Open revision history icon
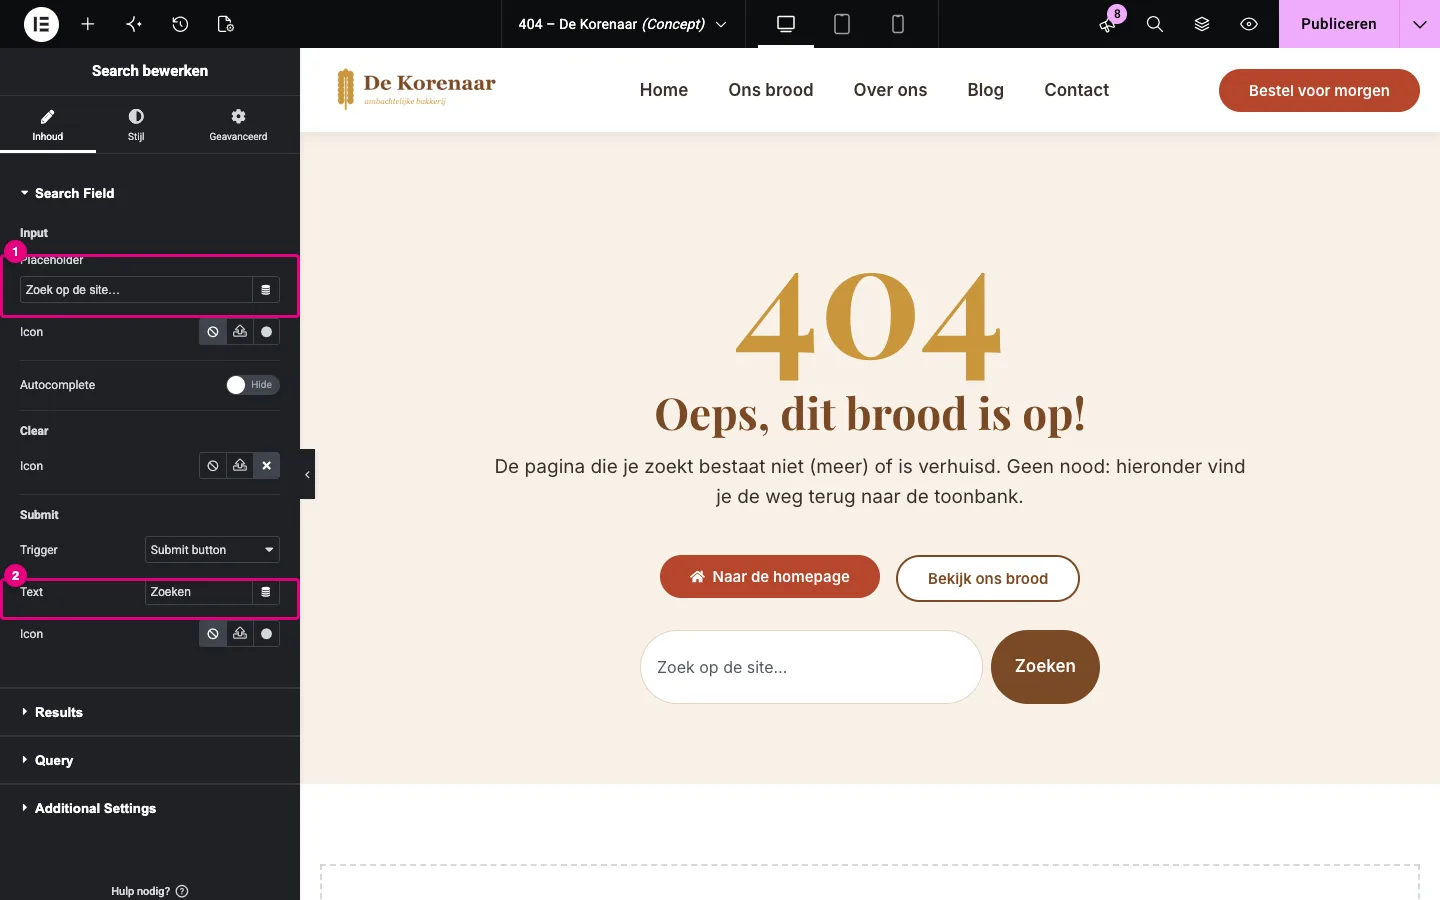Viewport: 1440px width, 900px height. [180, 24]
